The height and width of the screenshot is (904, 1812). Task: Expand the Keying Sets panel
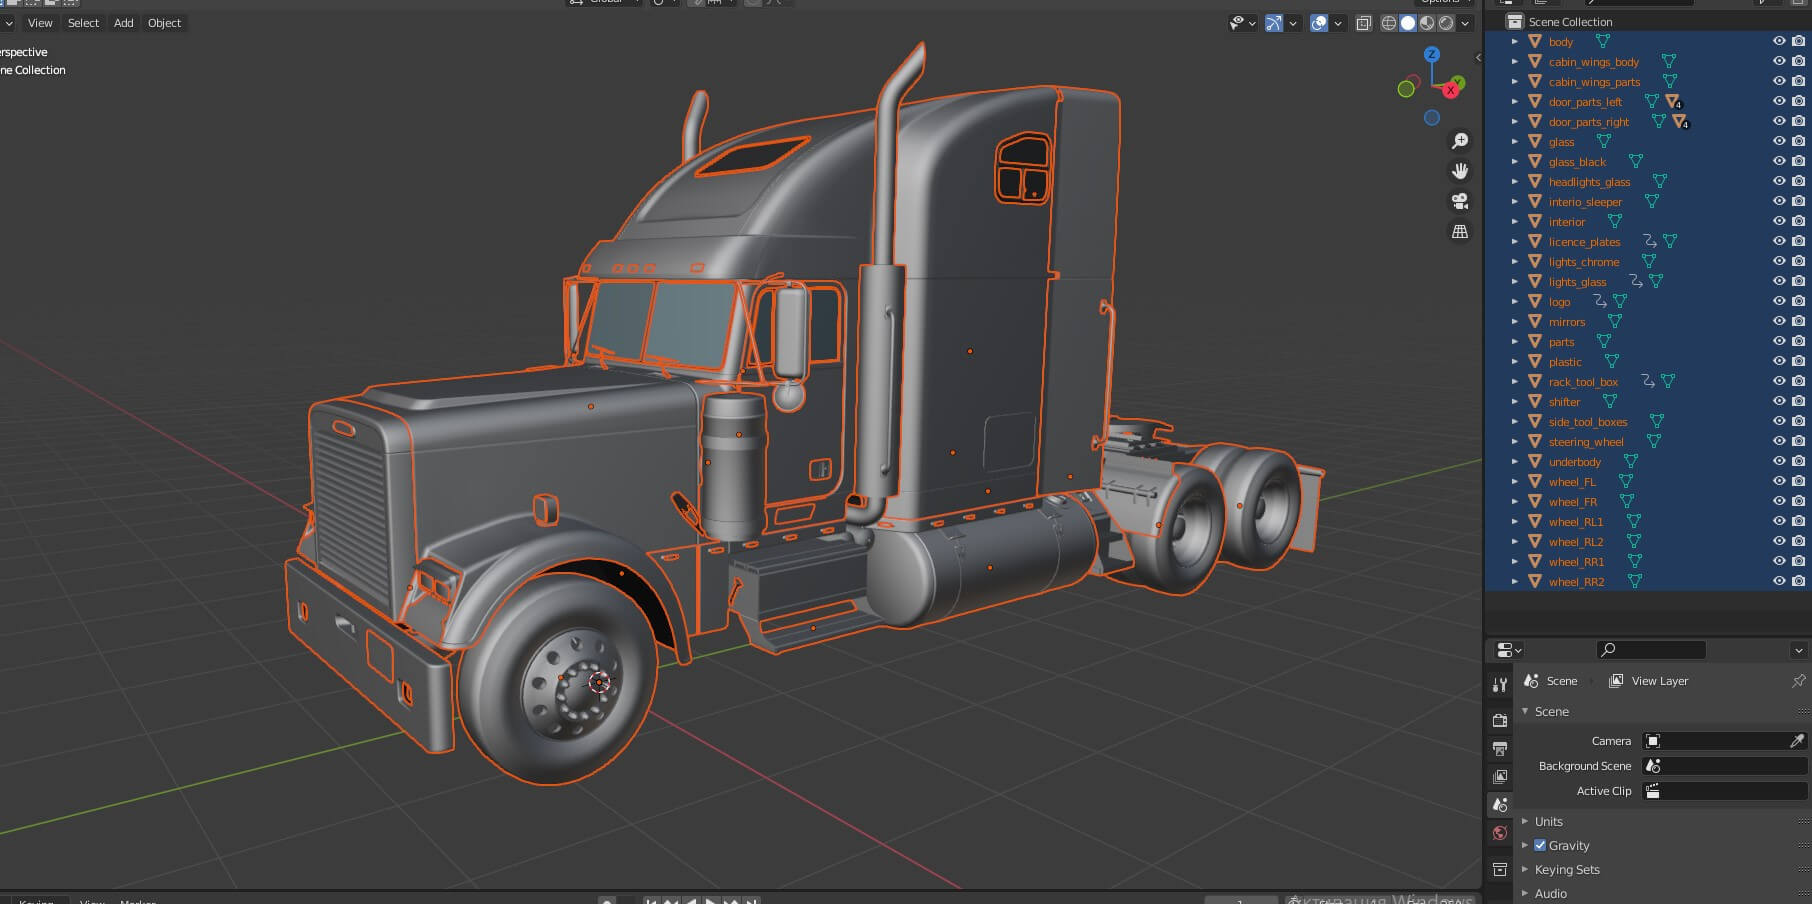[x=1525, y=869]
